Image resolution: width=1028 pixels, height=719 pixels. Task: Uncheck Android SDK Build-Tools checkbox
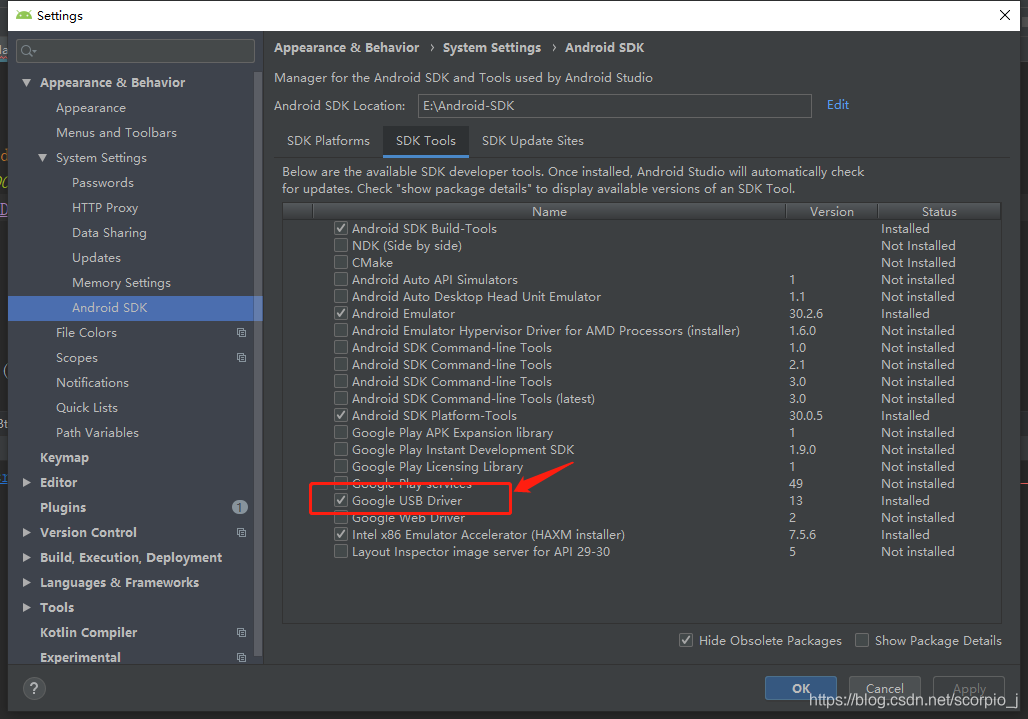pyautogui.click(x=341, y=228)
